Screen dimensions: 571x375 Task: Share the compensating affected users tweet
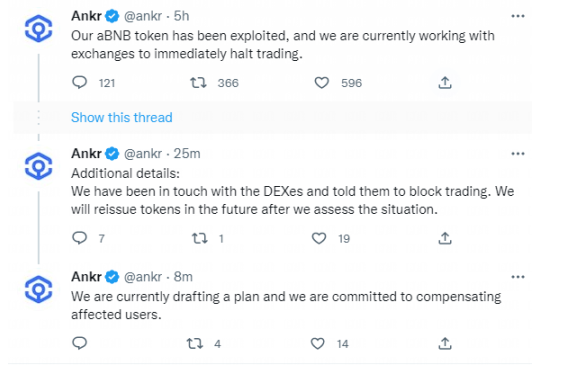(x=445, y=343)
